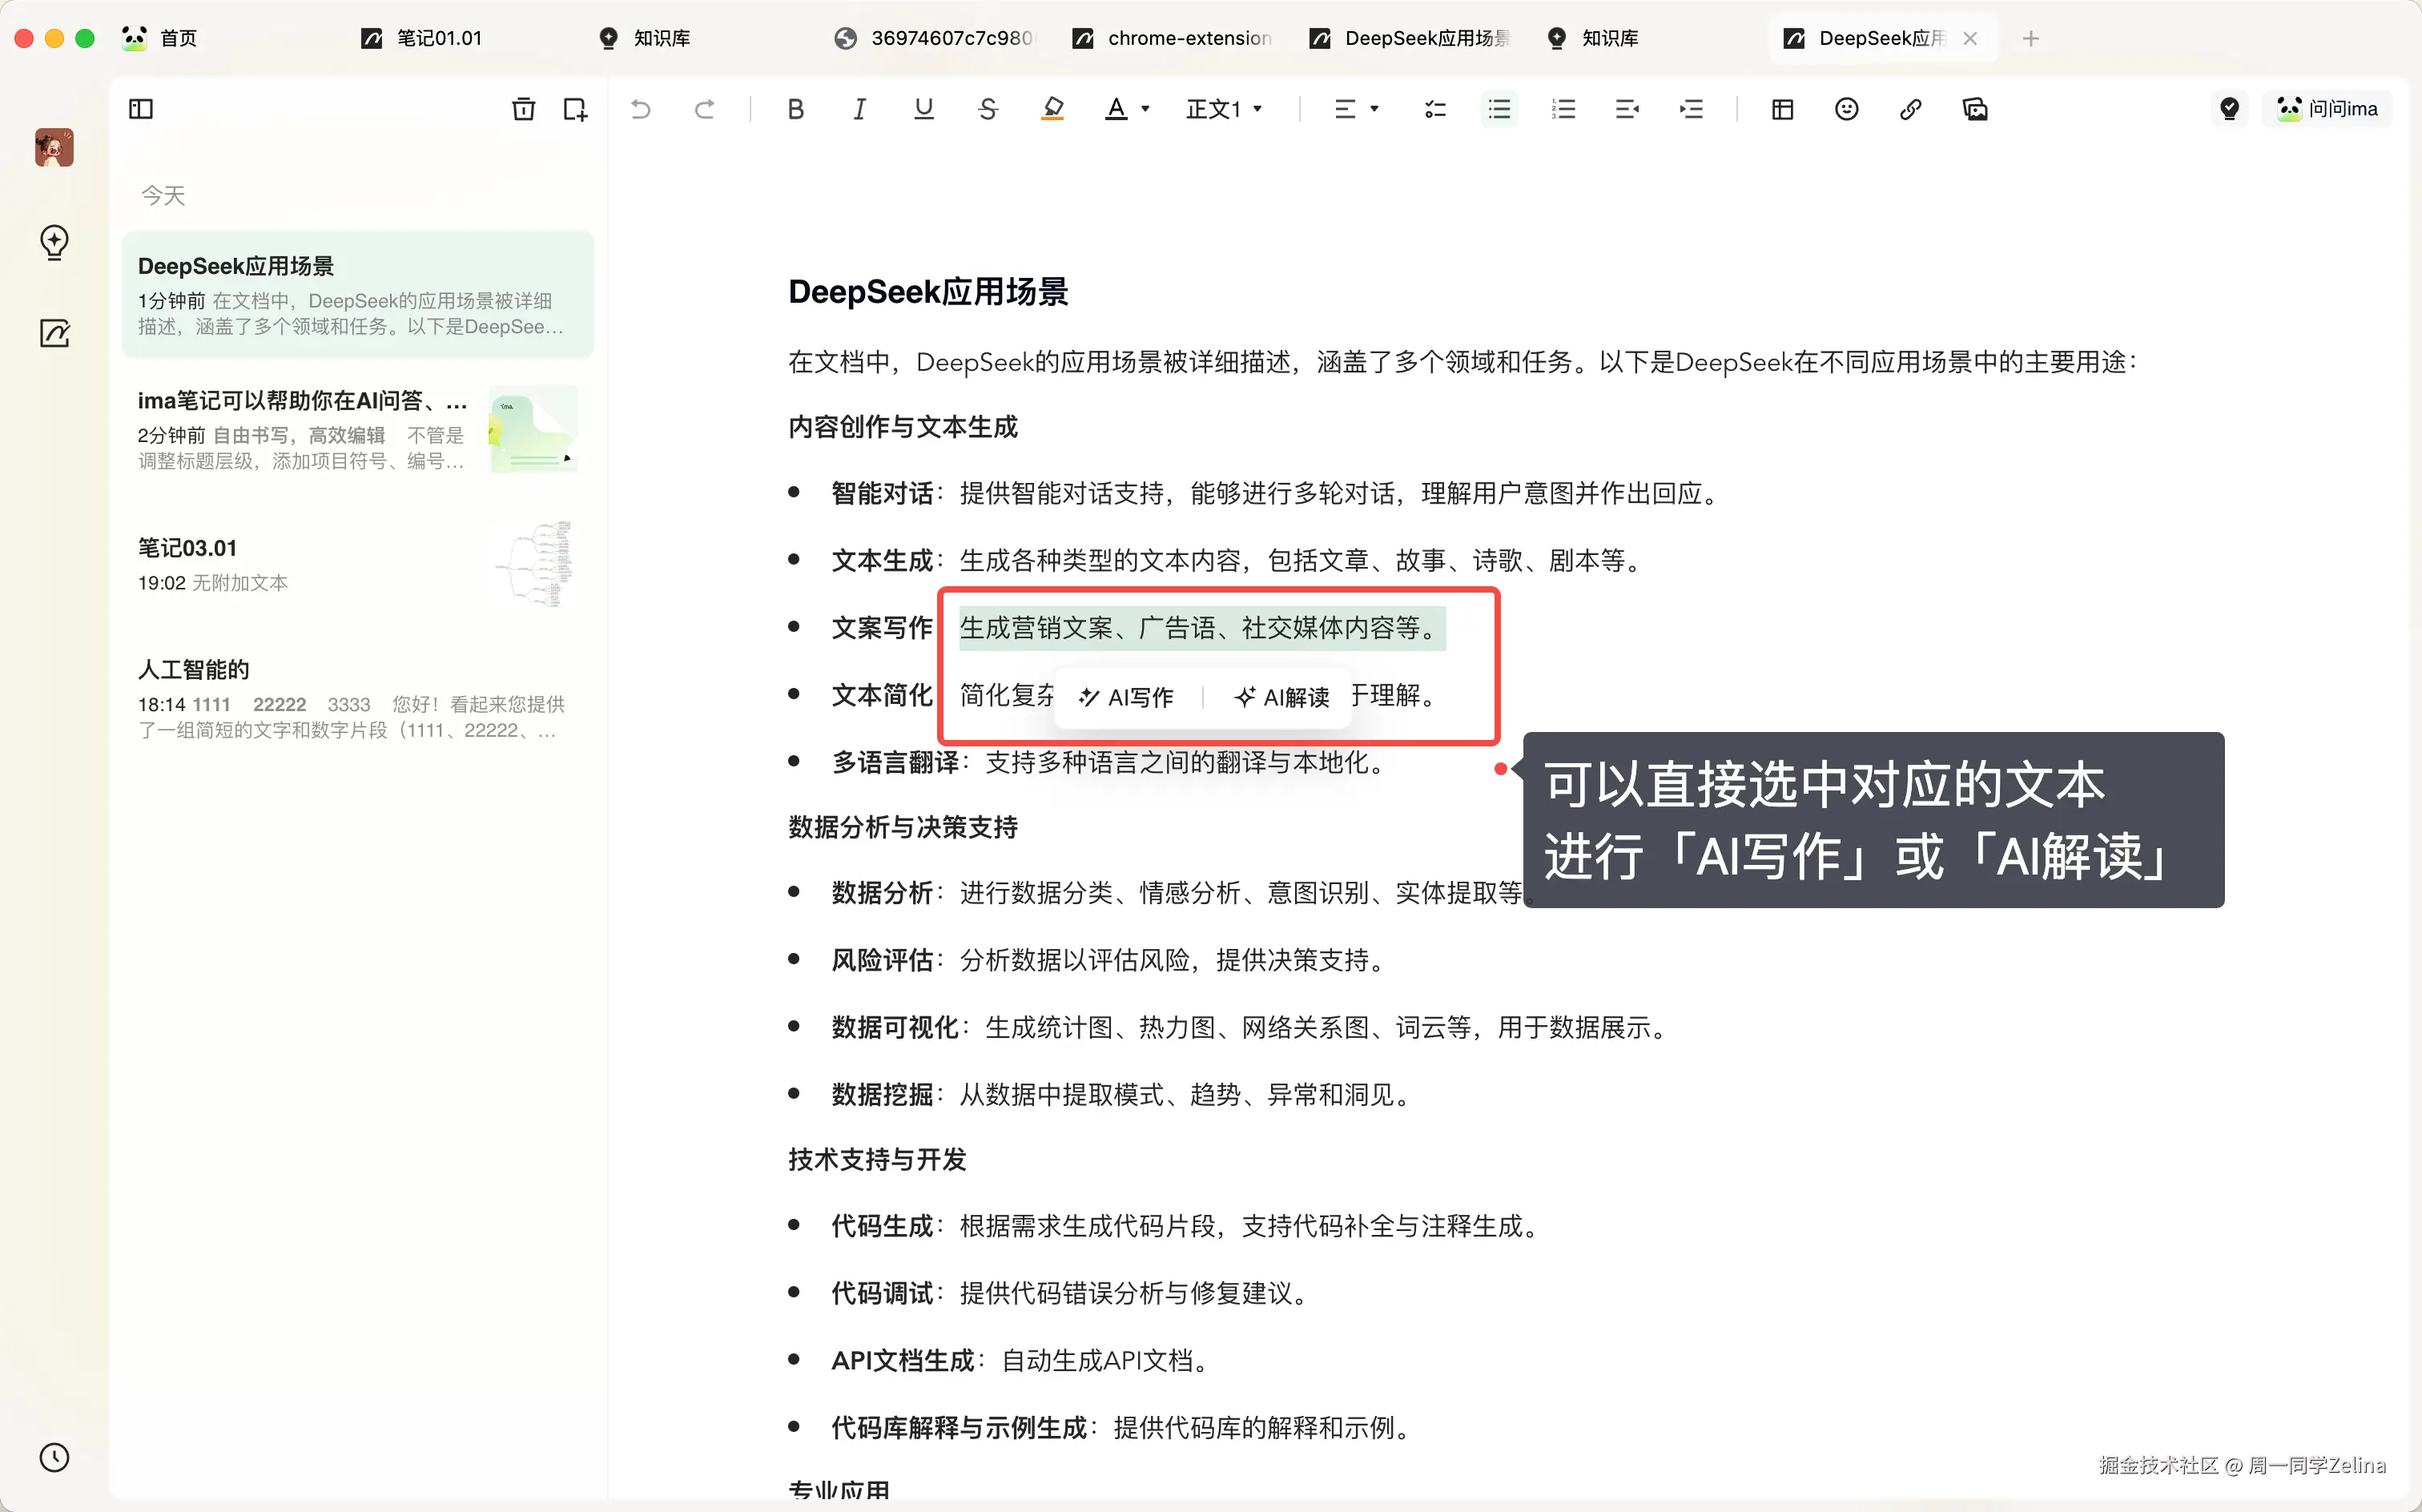Image resolution: width=2422 pixels, height=1512 pixels.
Task: Toggle bold formatting
Action: [795, 109]
